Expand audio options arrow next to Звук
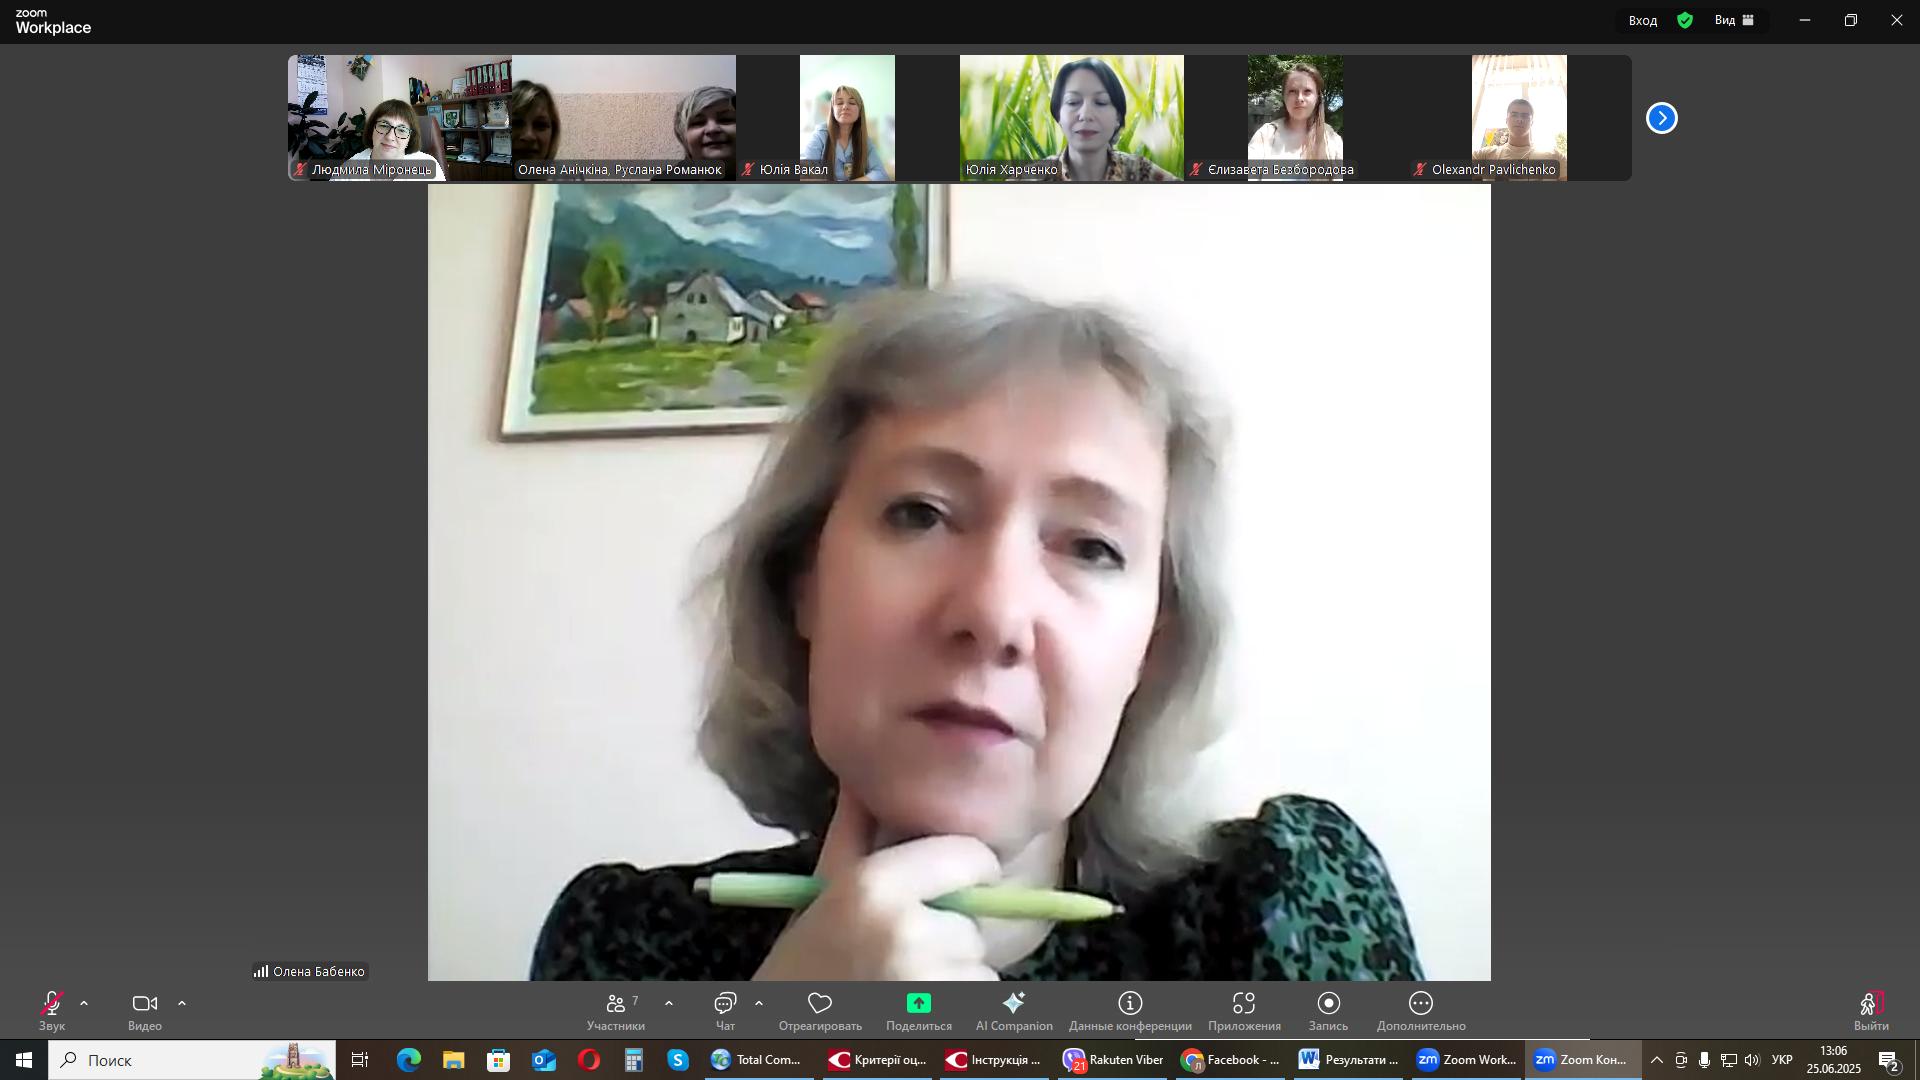Viewport: 1920px width, 1080px height. click(x=84, y=1003)
